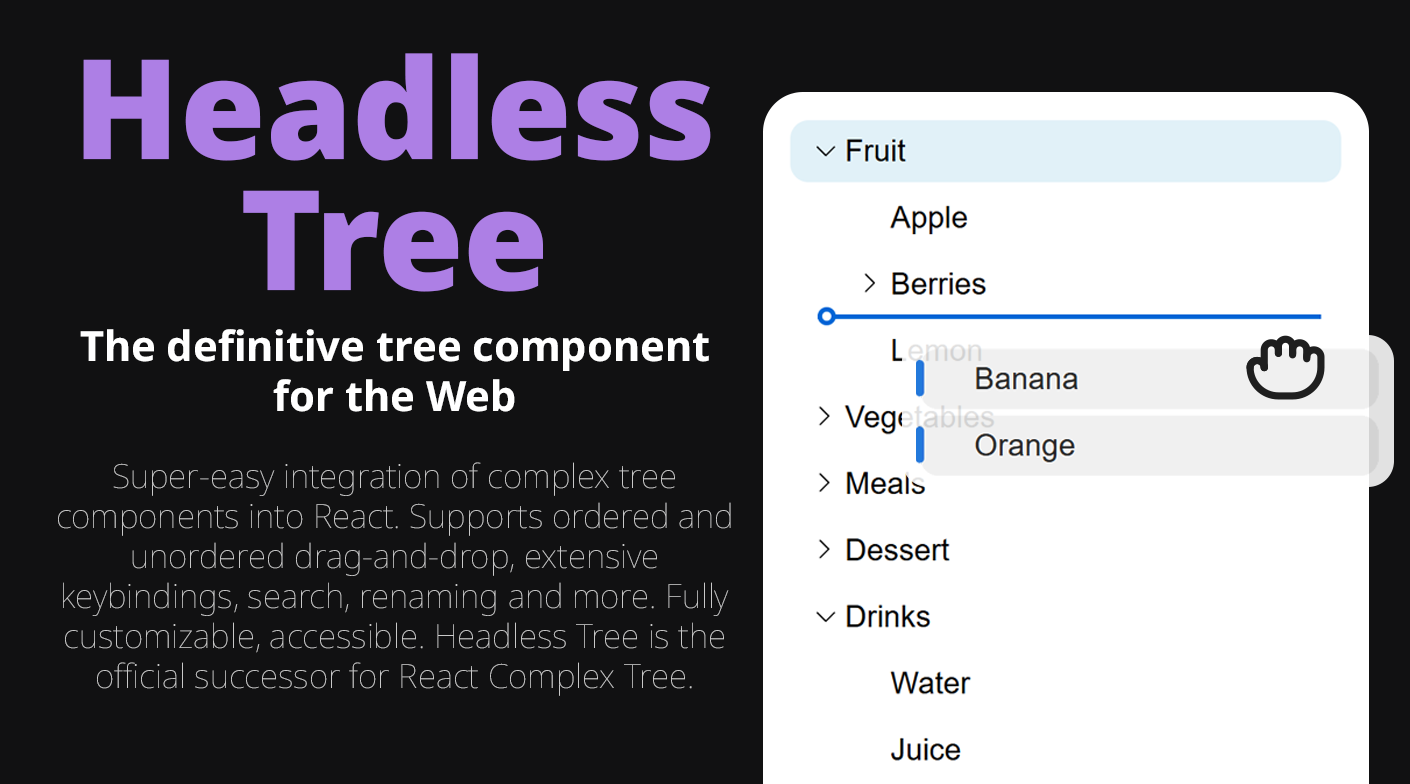Click the grabbing hand cursor icon
Viewport: 1410px width, 784px height.
point(1286,368)
